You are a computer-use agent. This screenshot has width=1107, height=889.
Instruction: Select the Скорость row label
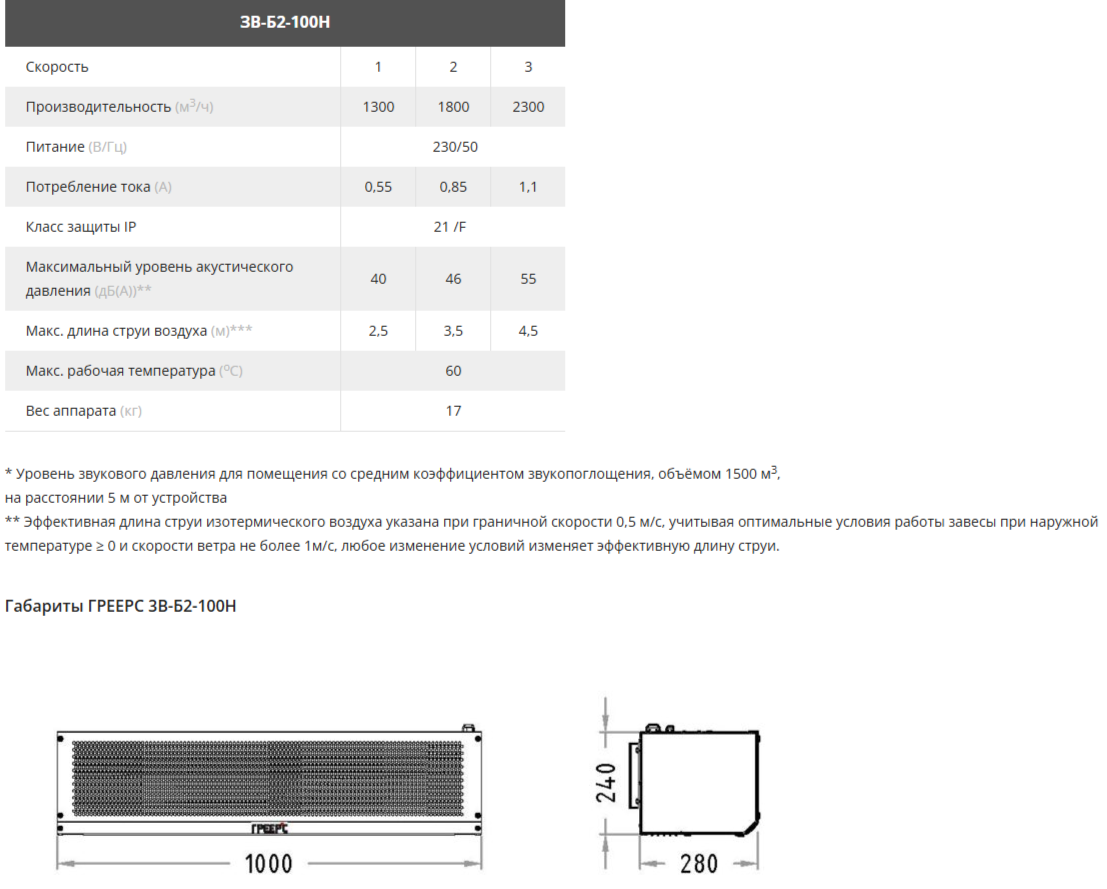tap(57, 67)
